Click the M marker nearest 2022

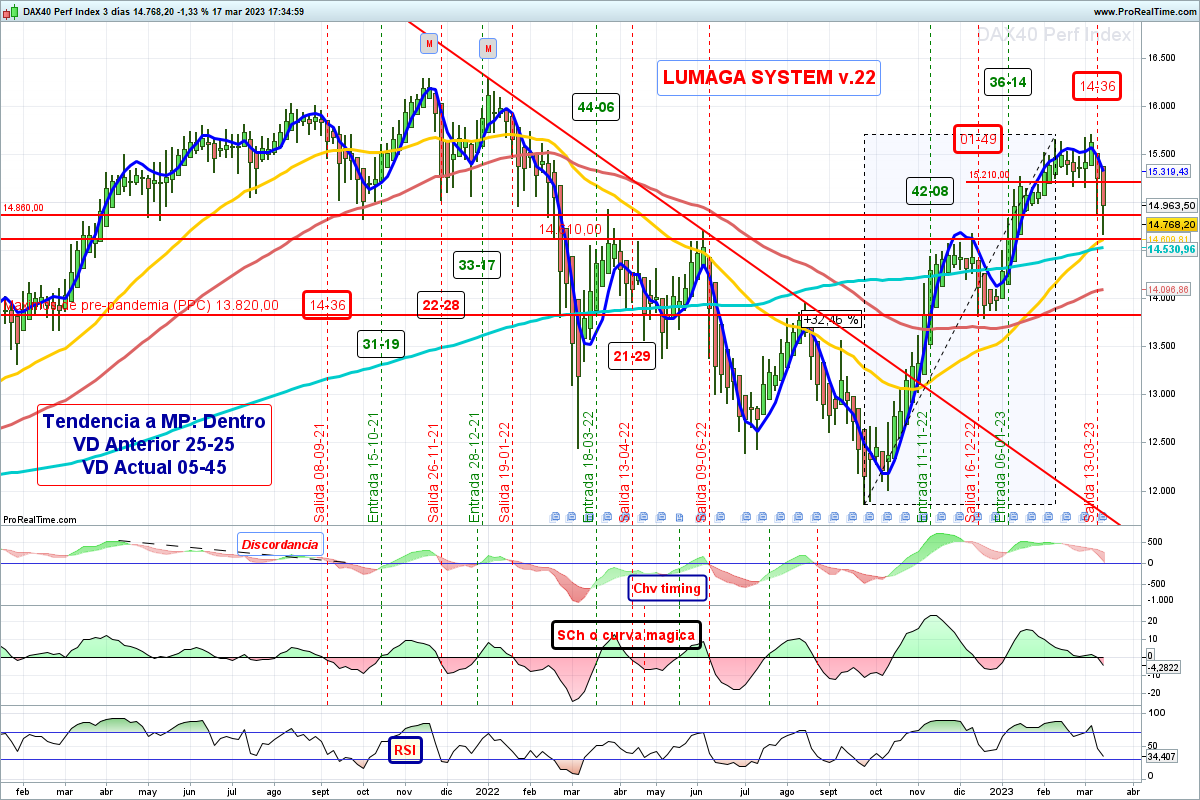pos(487,48)
